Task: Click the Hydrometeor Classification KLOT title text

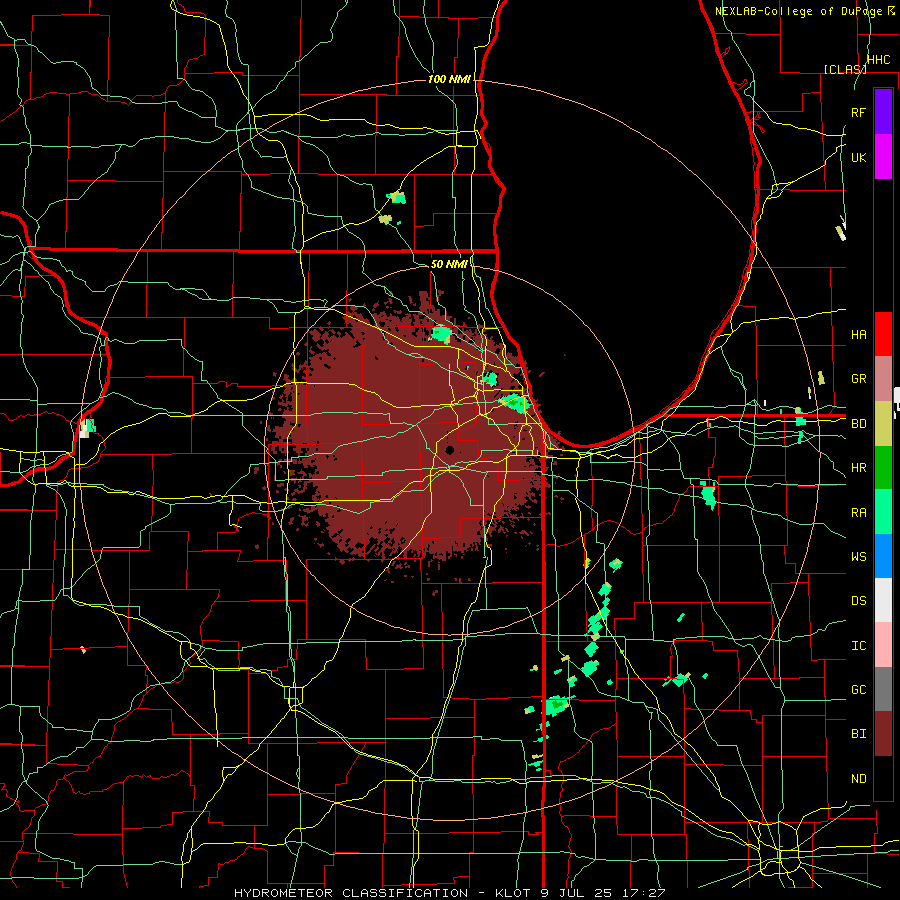Action: 449,893
